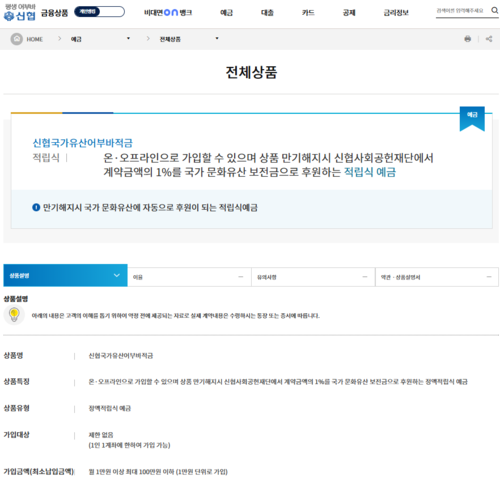Open the 공제 top menu

pos(349,13)
